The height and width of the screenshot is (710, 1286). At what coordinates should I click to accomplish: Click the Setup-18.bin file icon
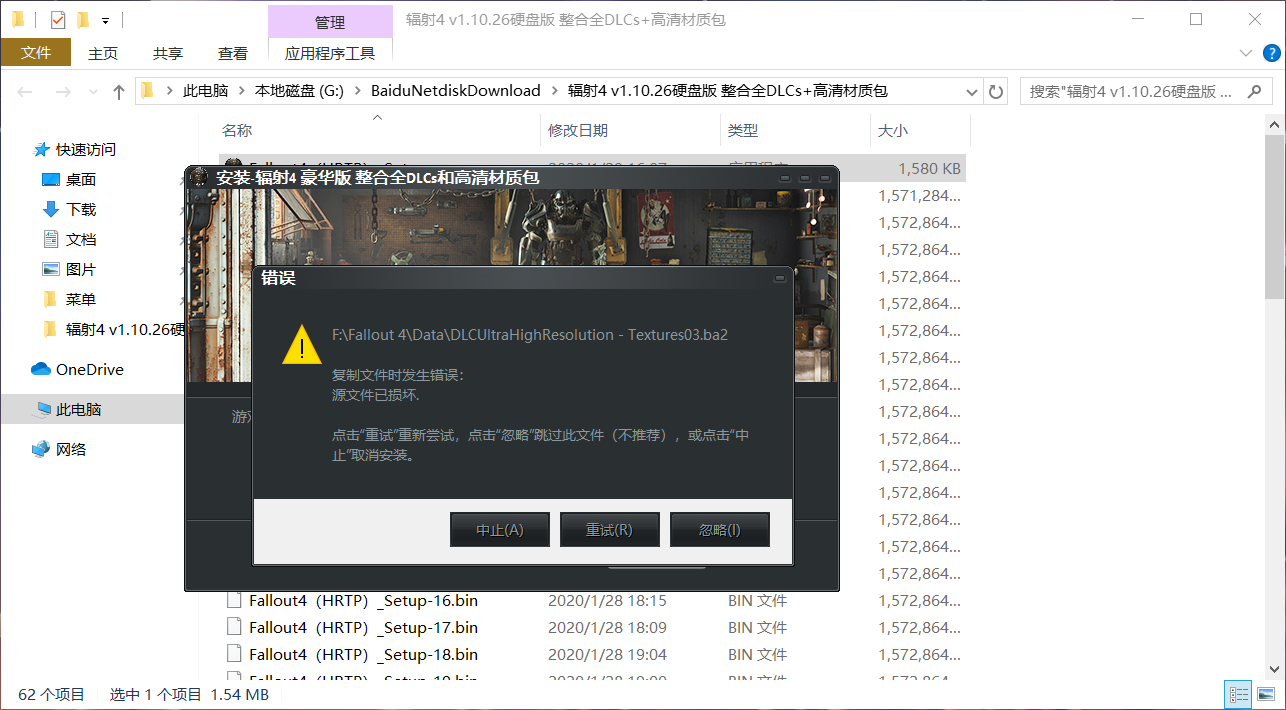(x=234, y=655)
